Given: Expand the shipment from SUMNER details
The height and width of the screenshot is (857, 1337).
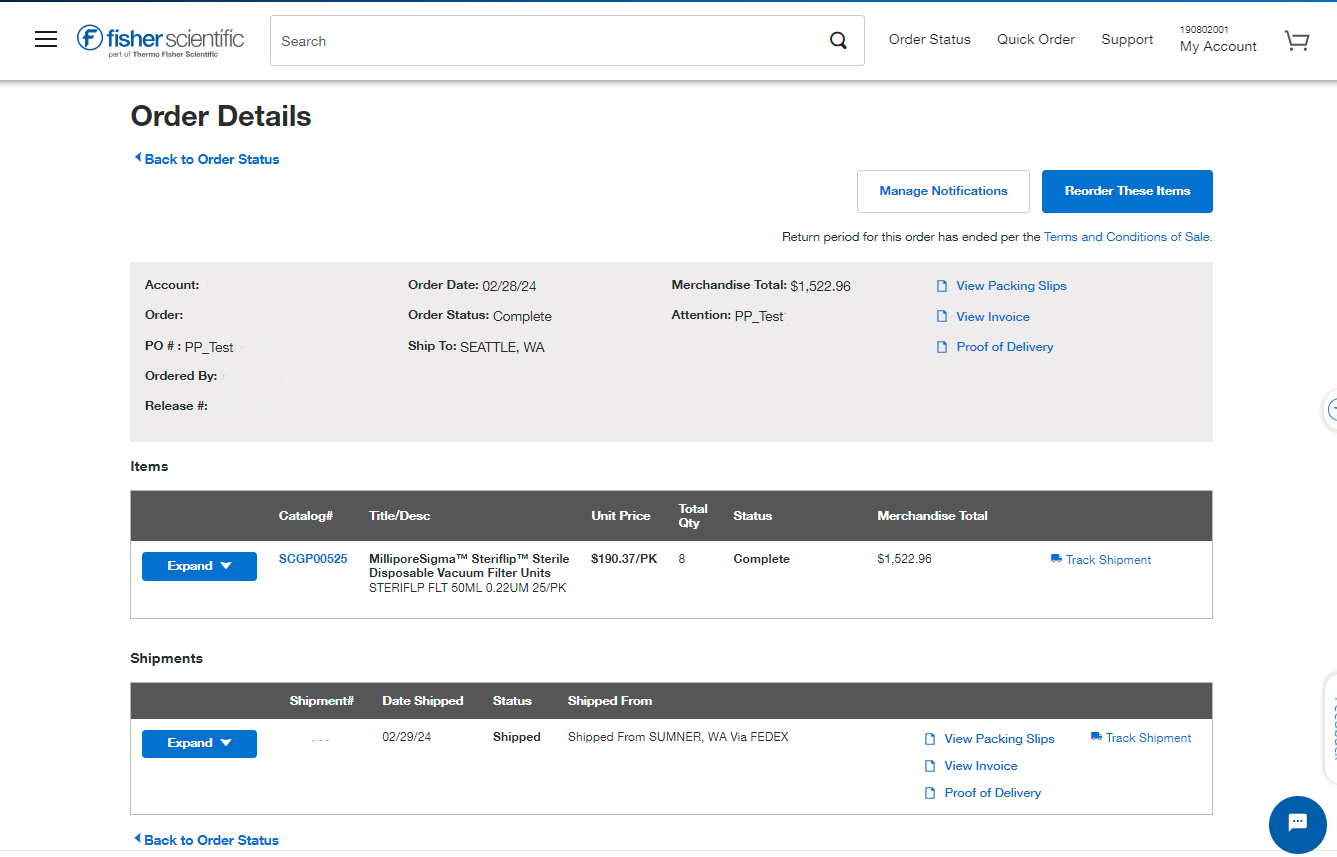Looking at the screenshot, I should point(199,743).
